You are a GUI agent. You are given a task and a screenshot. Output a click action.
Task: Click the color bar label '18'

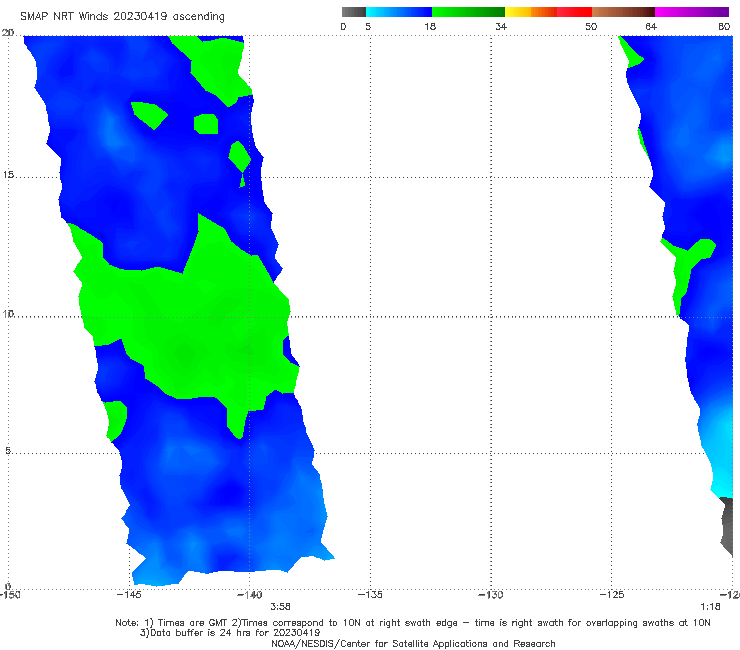(x=430, y=26)
